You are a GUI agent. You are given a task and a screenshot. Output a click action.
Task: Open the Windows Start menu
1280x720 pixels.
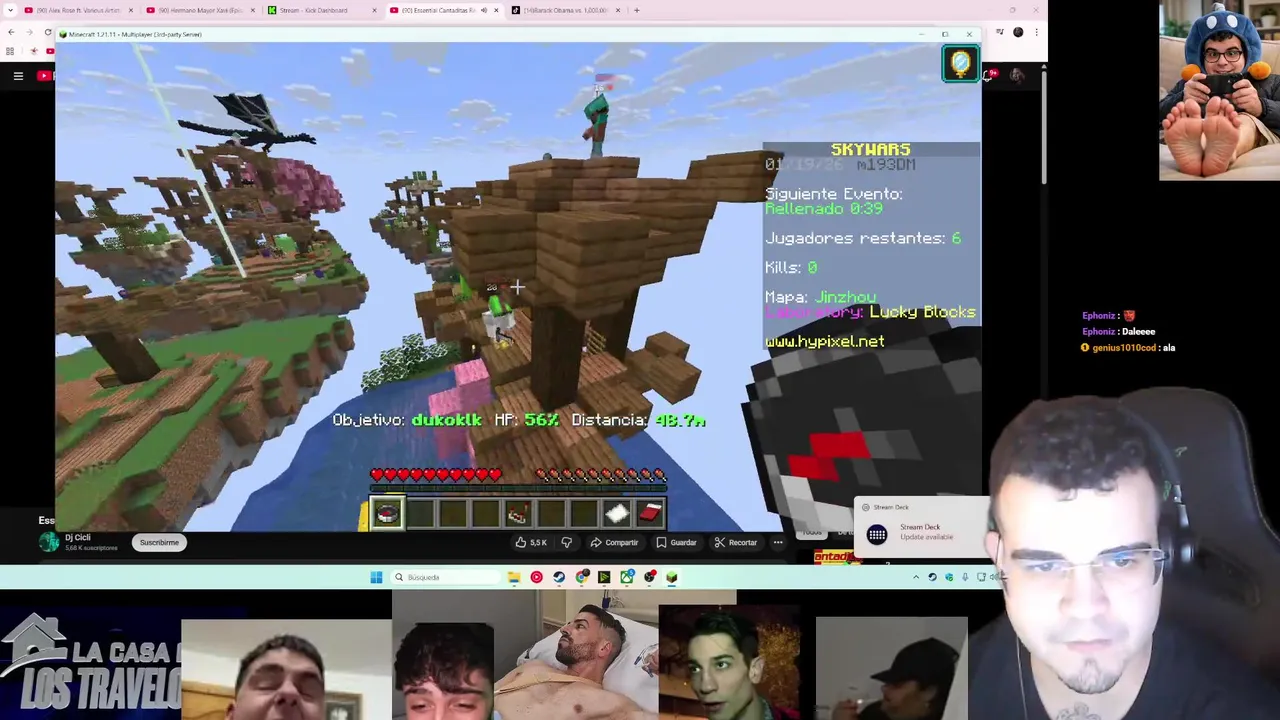[376, 577]
